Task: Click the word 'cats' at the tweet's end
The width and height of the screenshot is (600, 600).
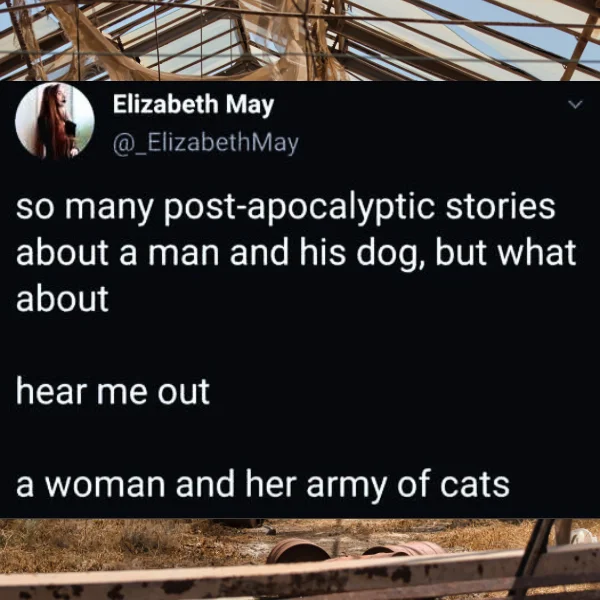Action: [x=475, y=484]
